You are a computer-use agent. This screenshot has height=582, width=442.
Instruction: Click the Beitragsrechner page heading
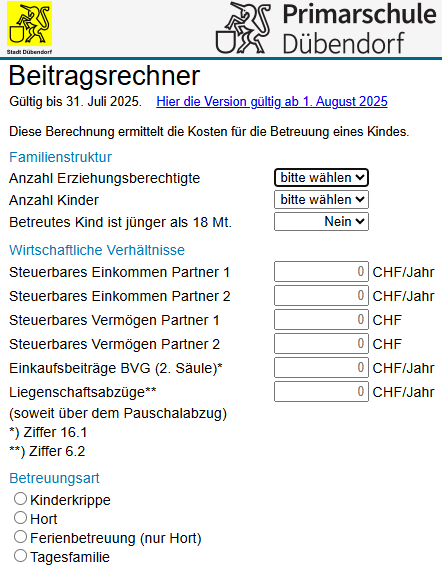click(x=104, y=76)
